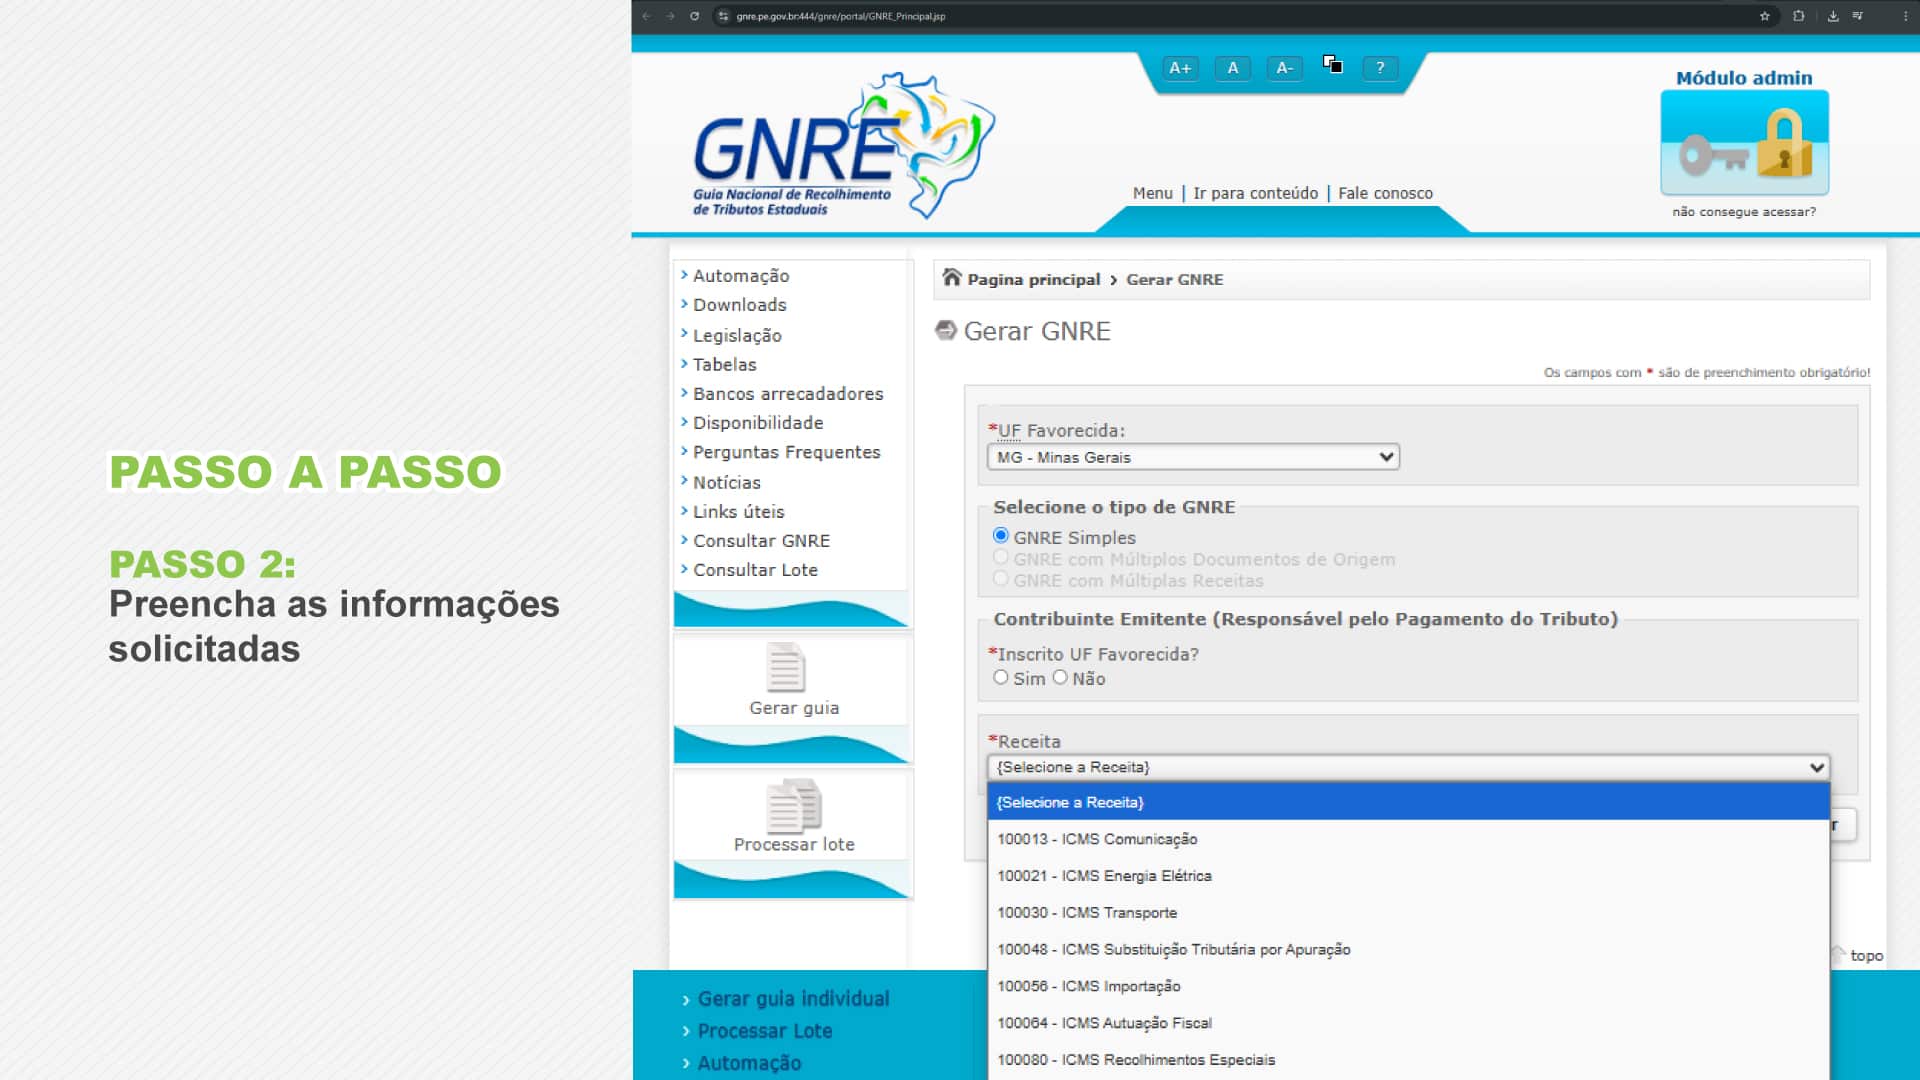Select {Selecione a Receita} highlighted option
This screenshot has width=1920, height=1080.
pyautogui.click(x=1409, y=802)
